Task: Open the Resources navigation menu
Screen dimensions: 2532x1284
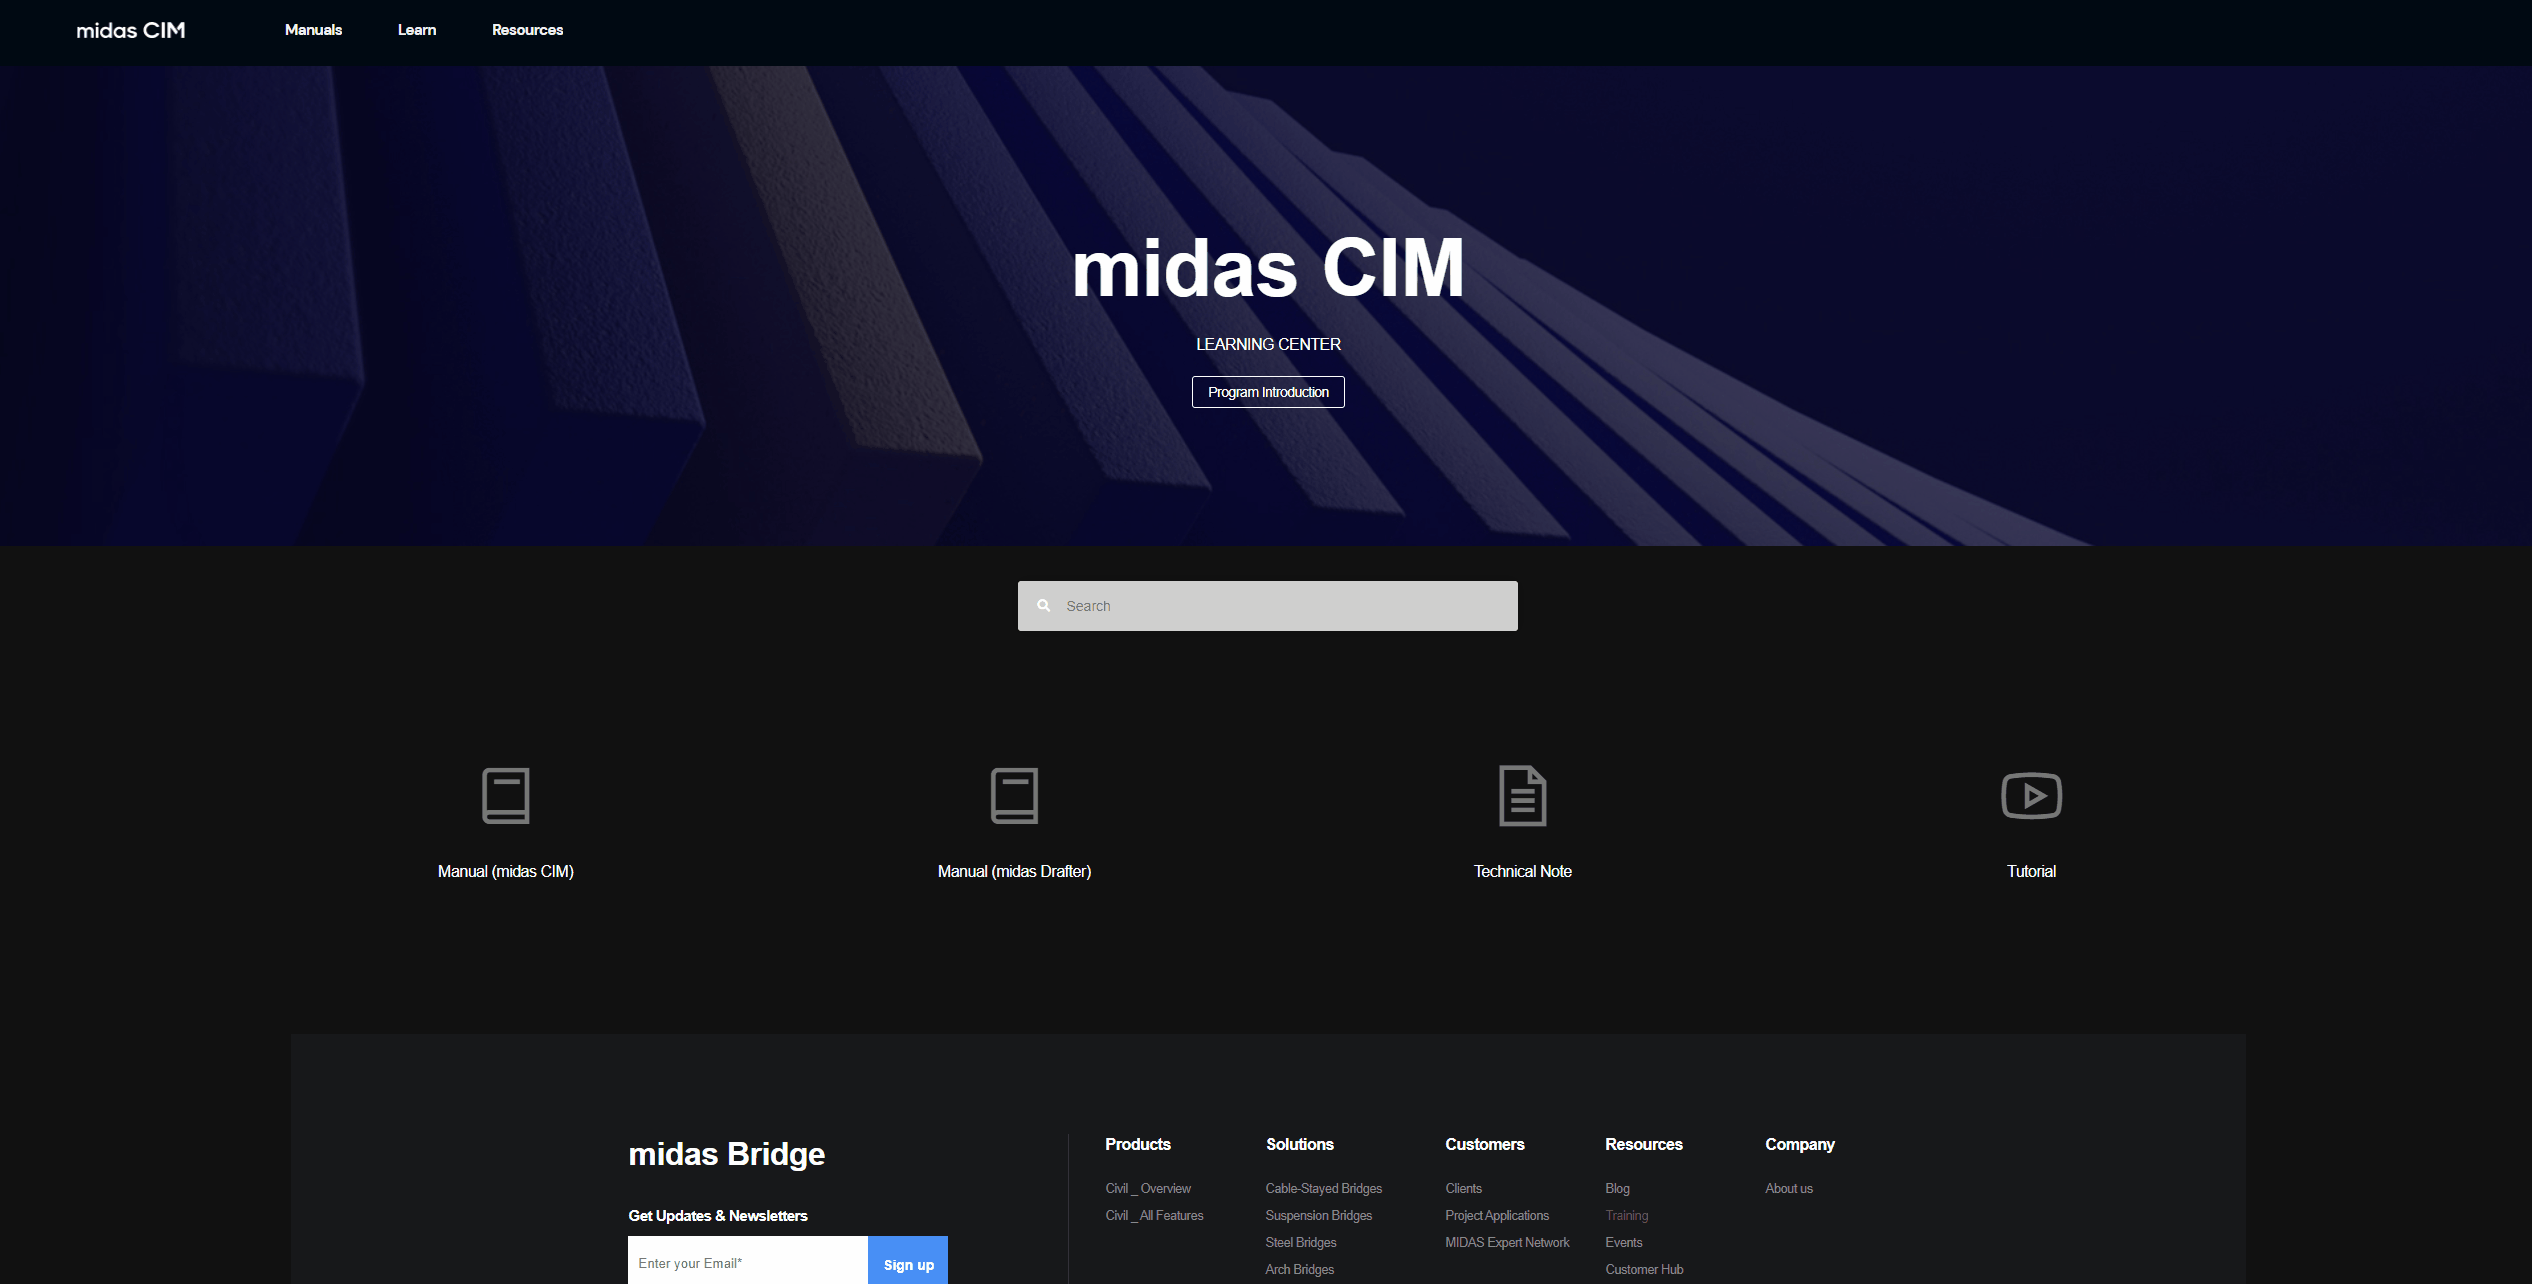Action: [527, 29]
